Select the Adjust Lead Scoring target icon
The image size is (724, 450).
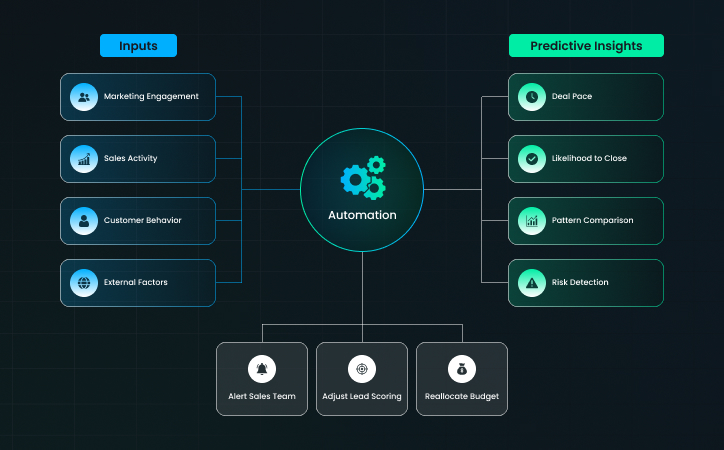tap(362, 369)
